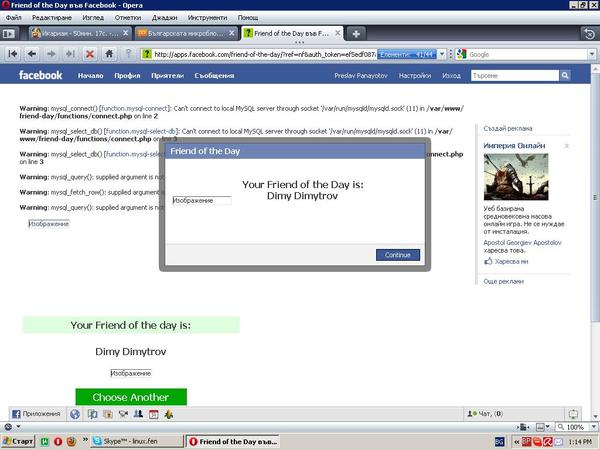600x450 pixels.
Task: Open a new tab with the plus button
Action: pyautogui.click(x=356, y=34)
